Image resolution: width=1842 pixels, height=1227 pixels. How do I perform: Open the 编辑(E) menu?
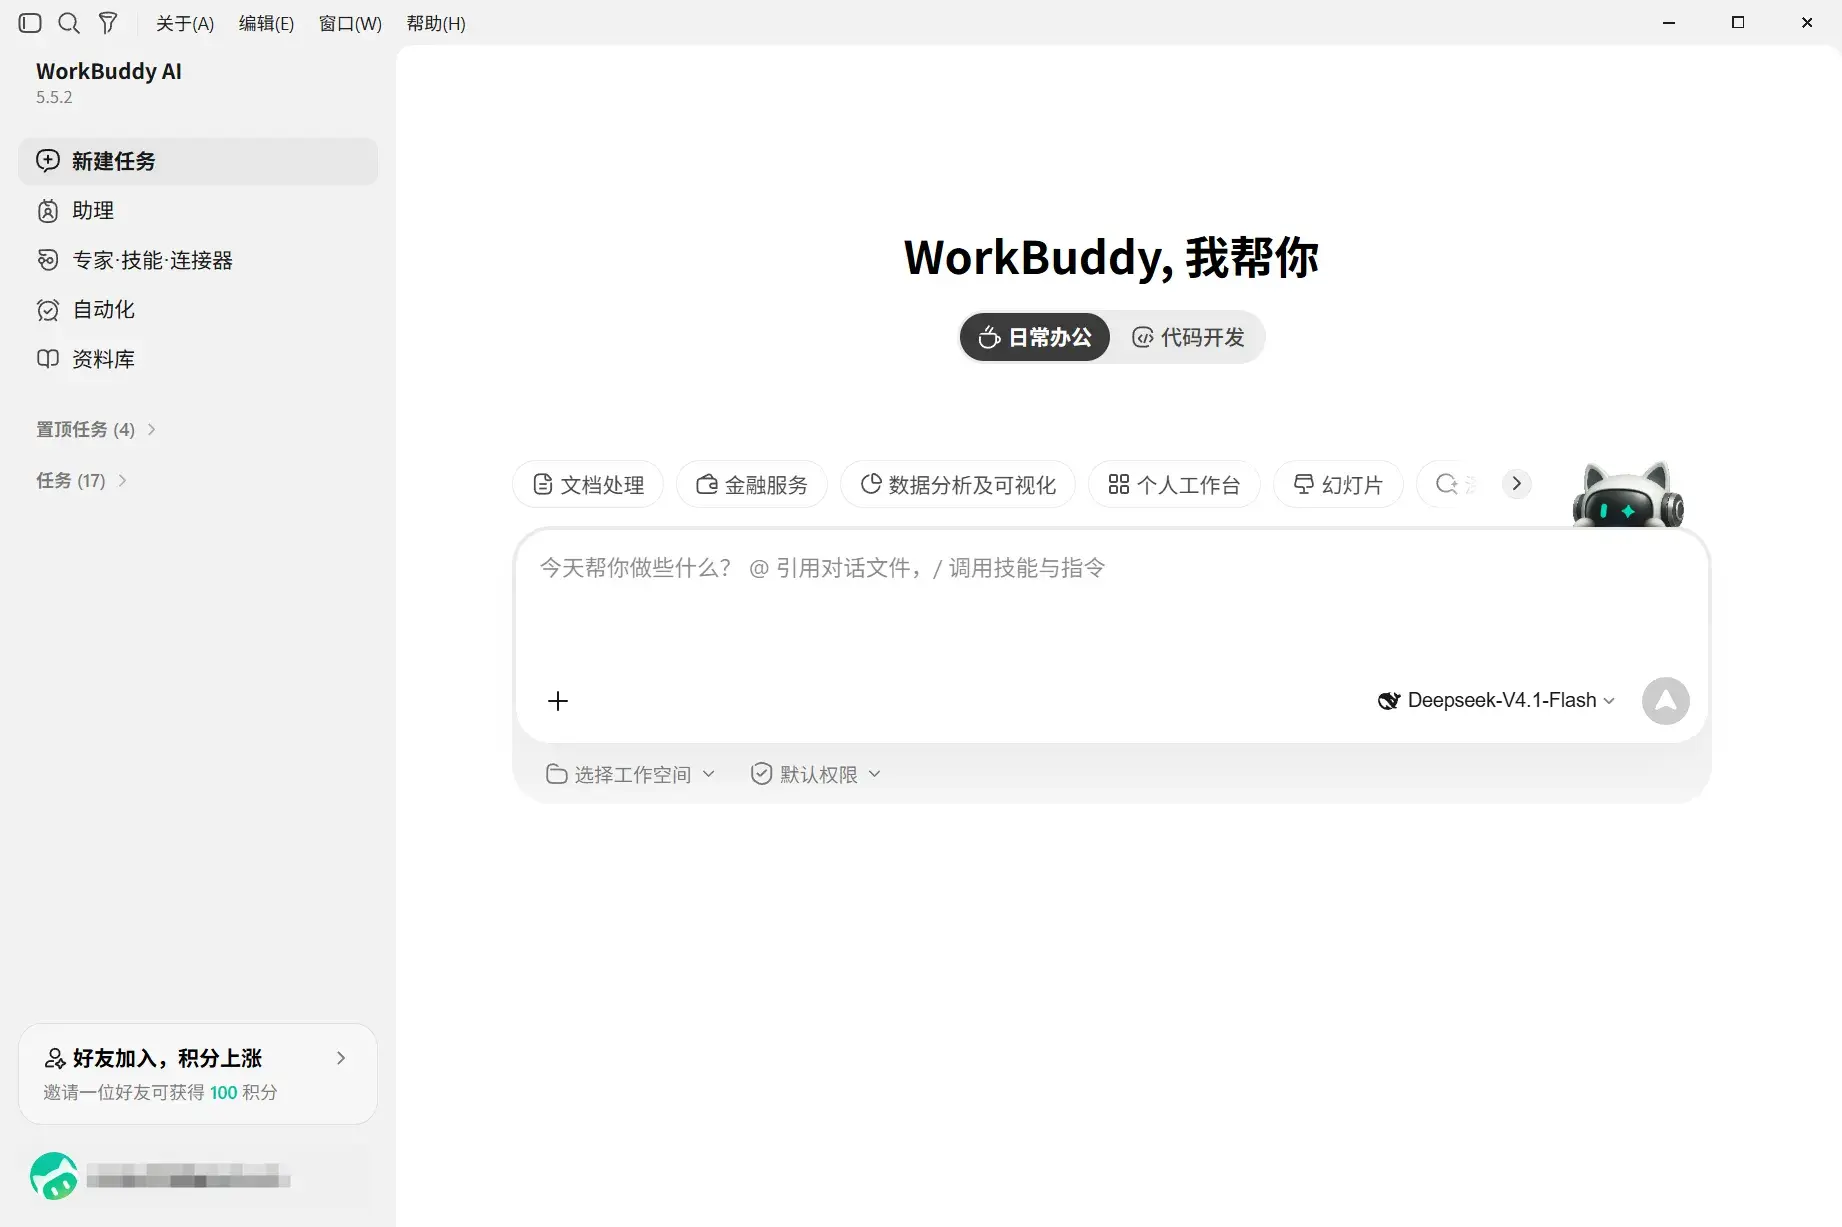pos(266,23)
